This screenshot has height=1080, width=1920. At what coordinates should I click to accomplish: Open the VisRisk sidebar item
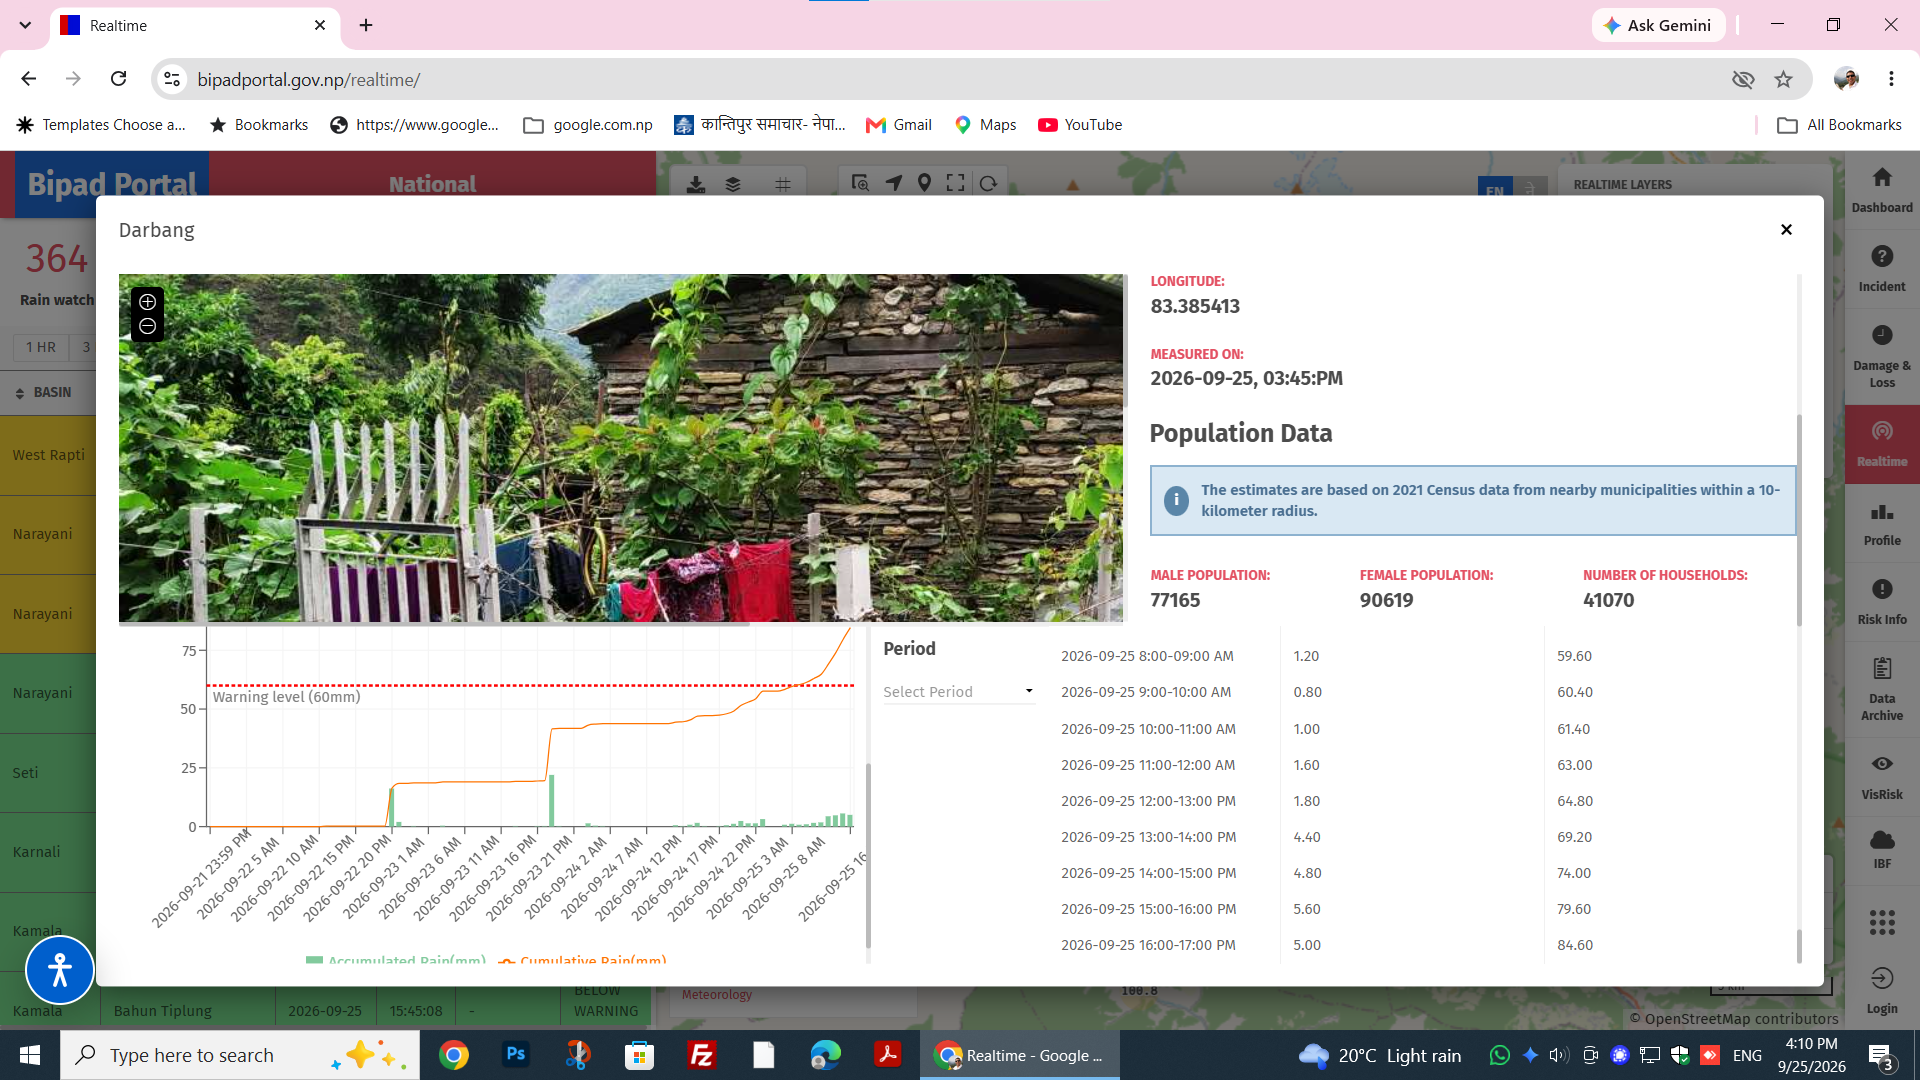point(1882,777)
